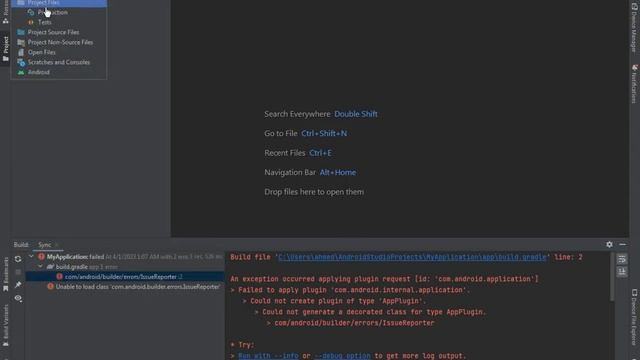Image resolution: width=640 pixels, height=360 pixels.
Task: Choose Project Non-Source Files view
Action: 59,42
